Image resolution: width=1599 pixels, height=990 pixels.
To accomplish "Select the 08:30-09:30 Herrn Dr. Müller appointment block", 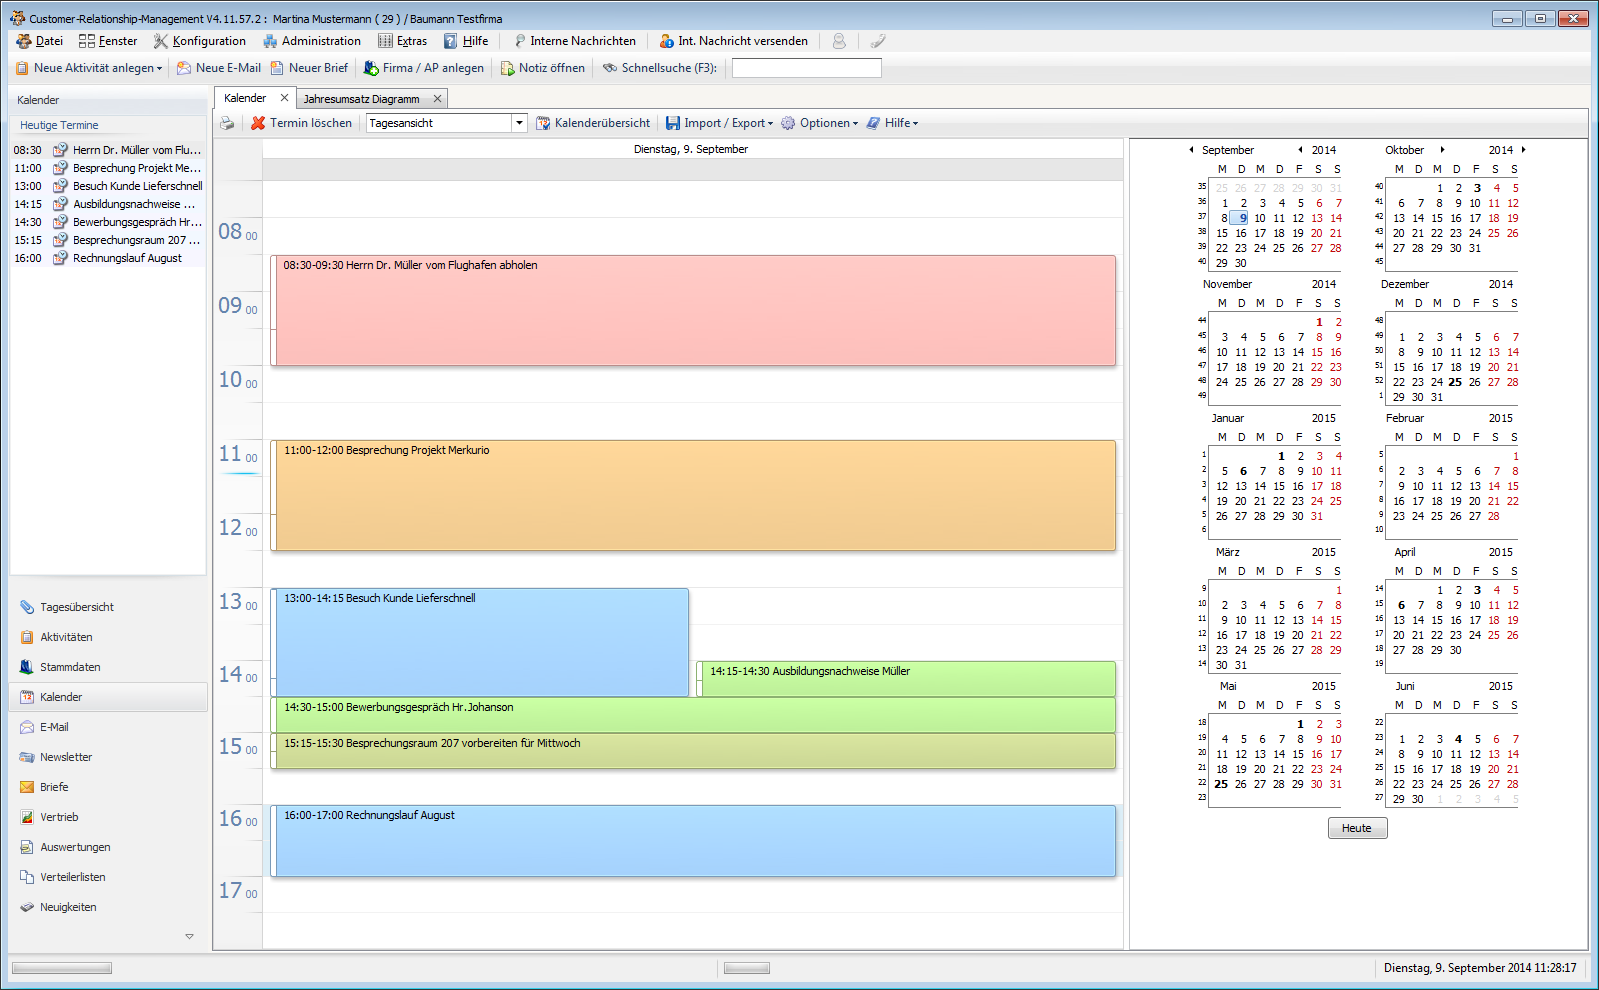I will tap(693, 310).
